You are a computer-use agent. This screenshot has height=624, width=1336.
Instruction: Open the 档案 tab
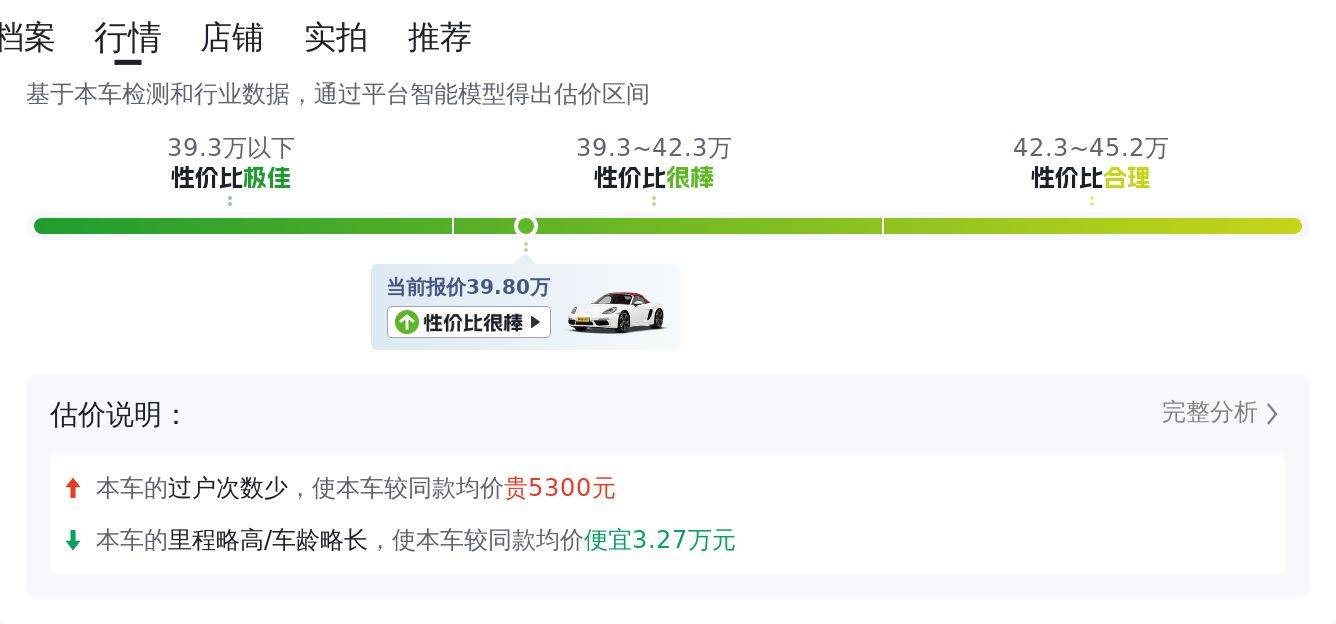(x=26, y=38)
